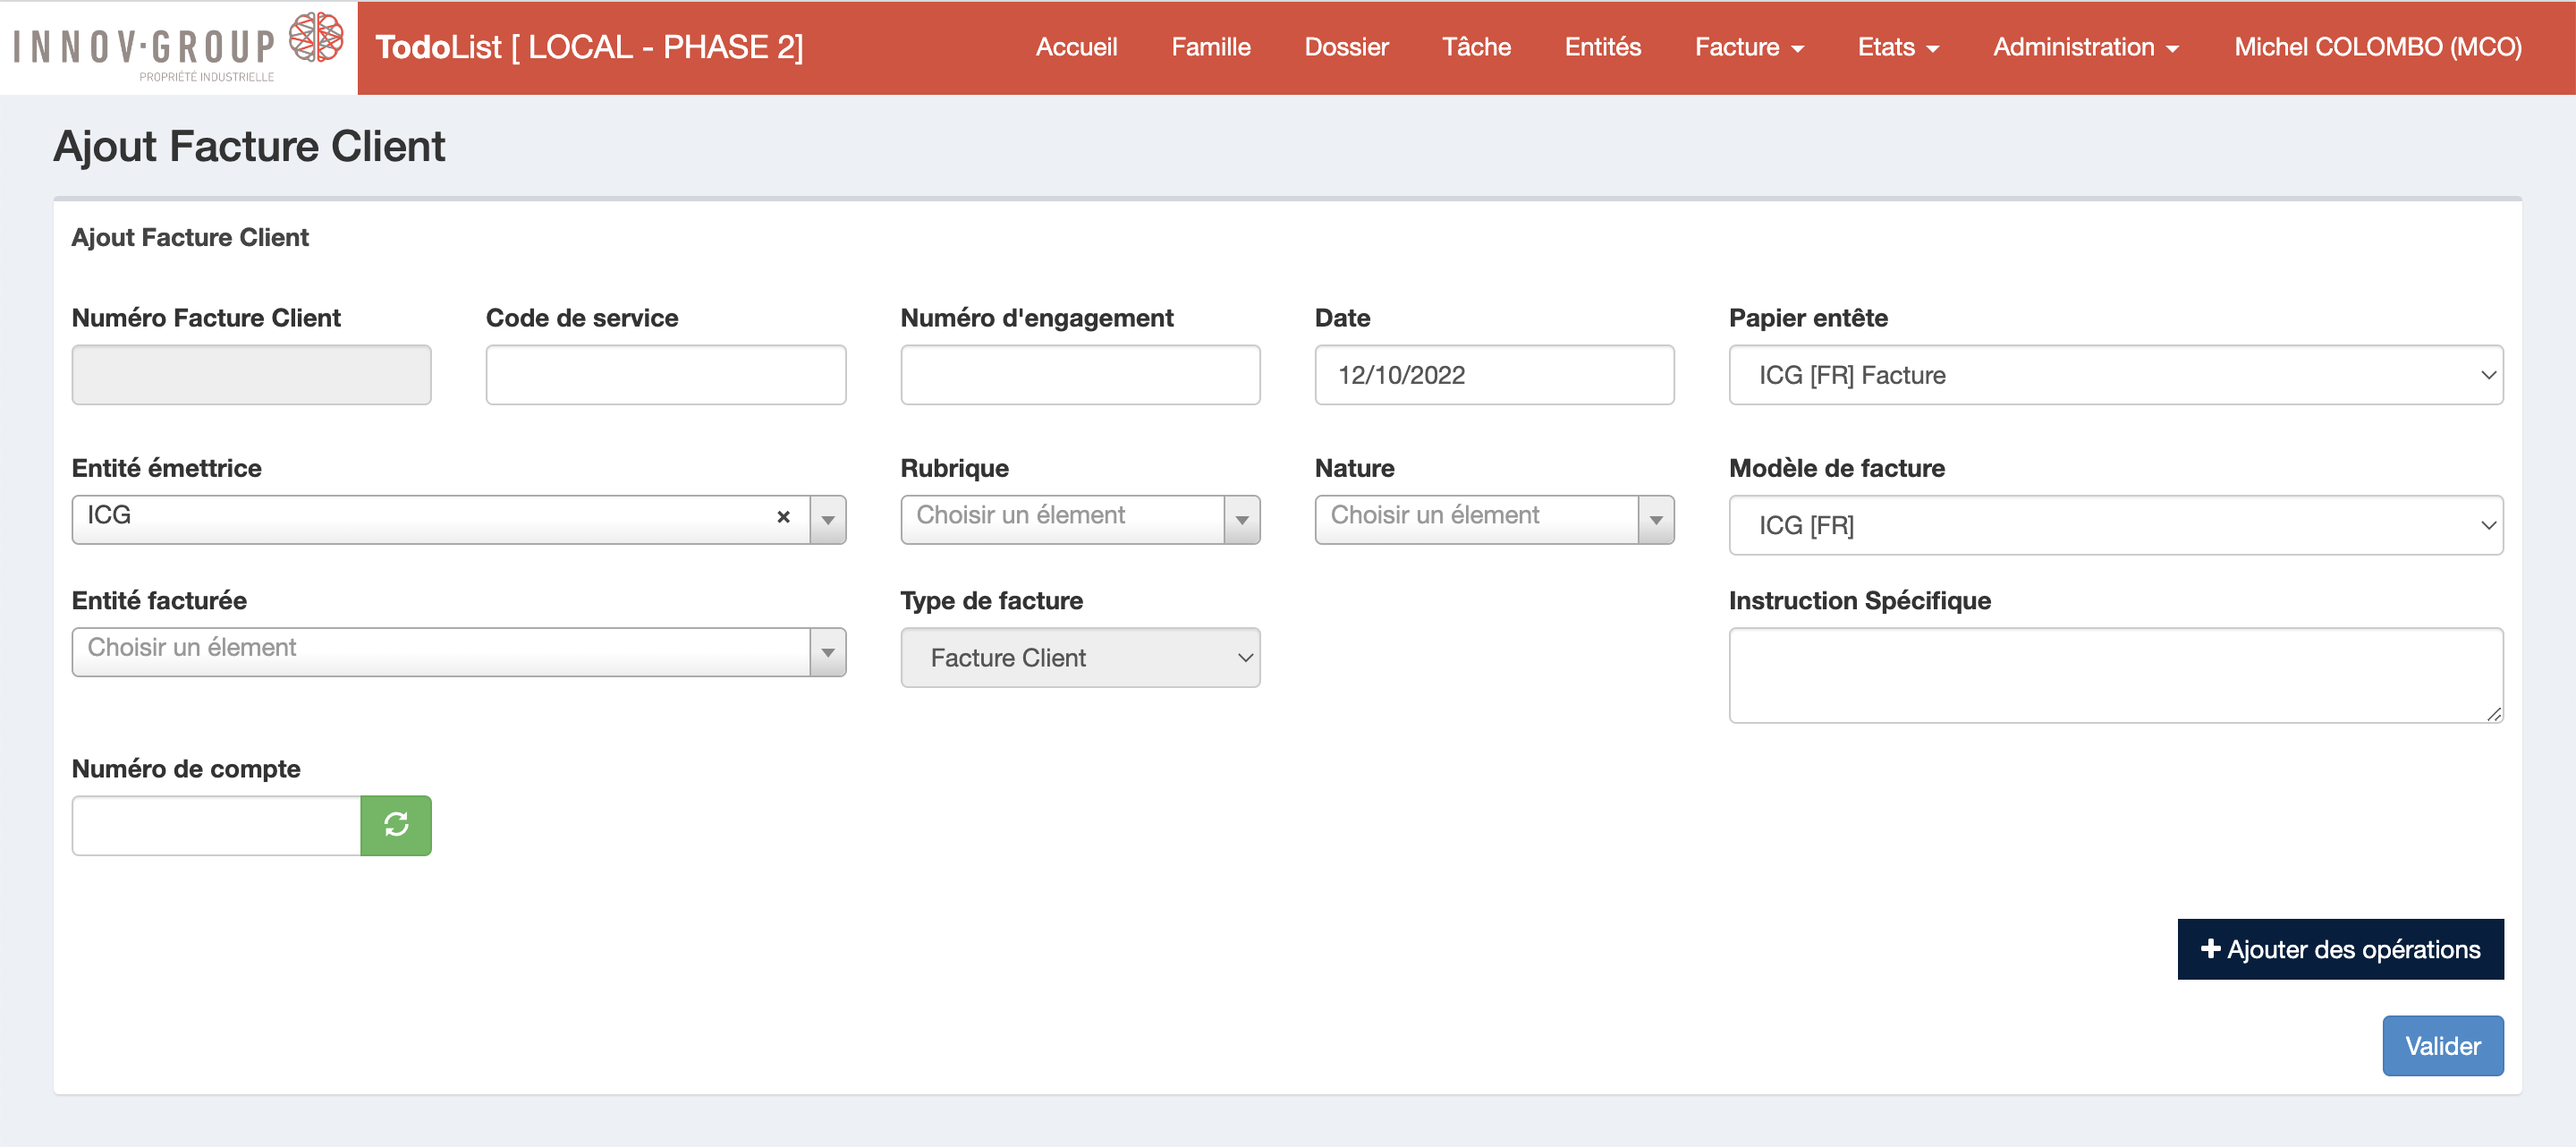This screenshot has width=2576, height=1147.
Task: Click the Entité émettrice label
Action: pyautogui.click(x=167, y=468)
